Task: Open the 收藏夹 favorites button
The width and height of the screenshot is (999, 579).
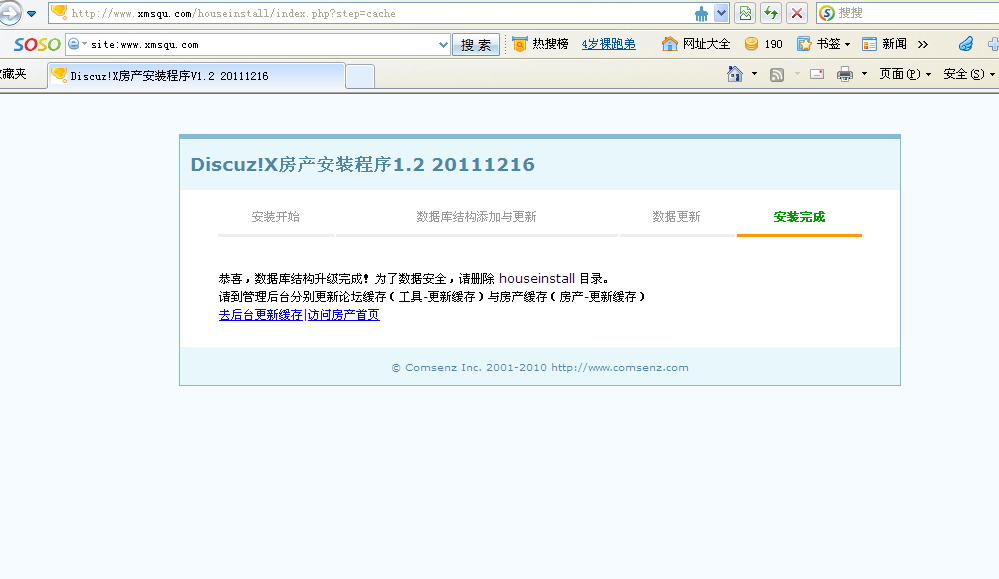Action: pos(13,74)
